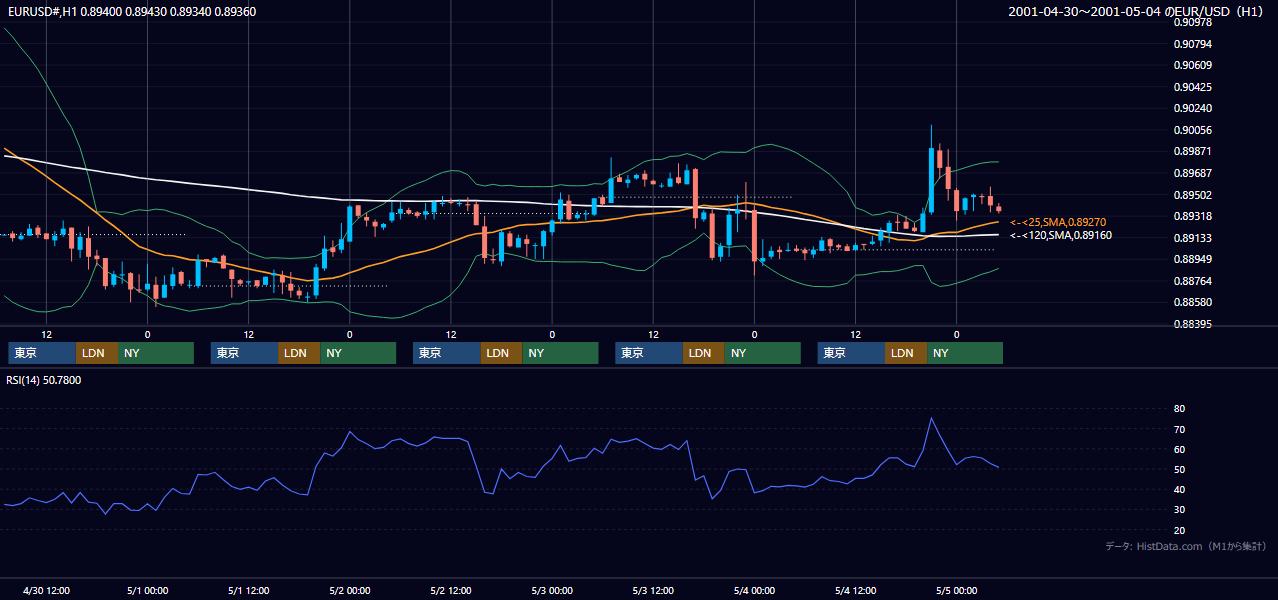Click price axis value 0.90978
This screenshot has height=600, width=1278.
point(1192,23)
